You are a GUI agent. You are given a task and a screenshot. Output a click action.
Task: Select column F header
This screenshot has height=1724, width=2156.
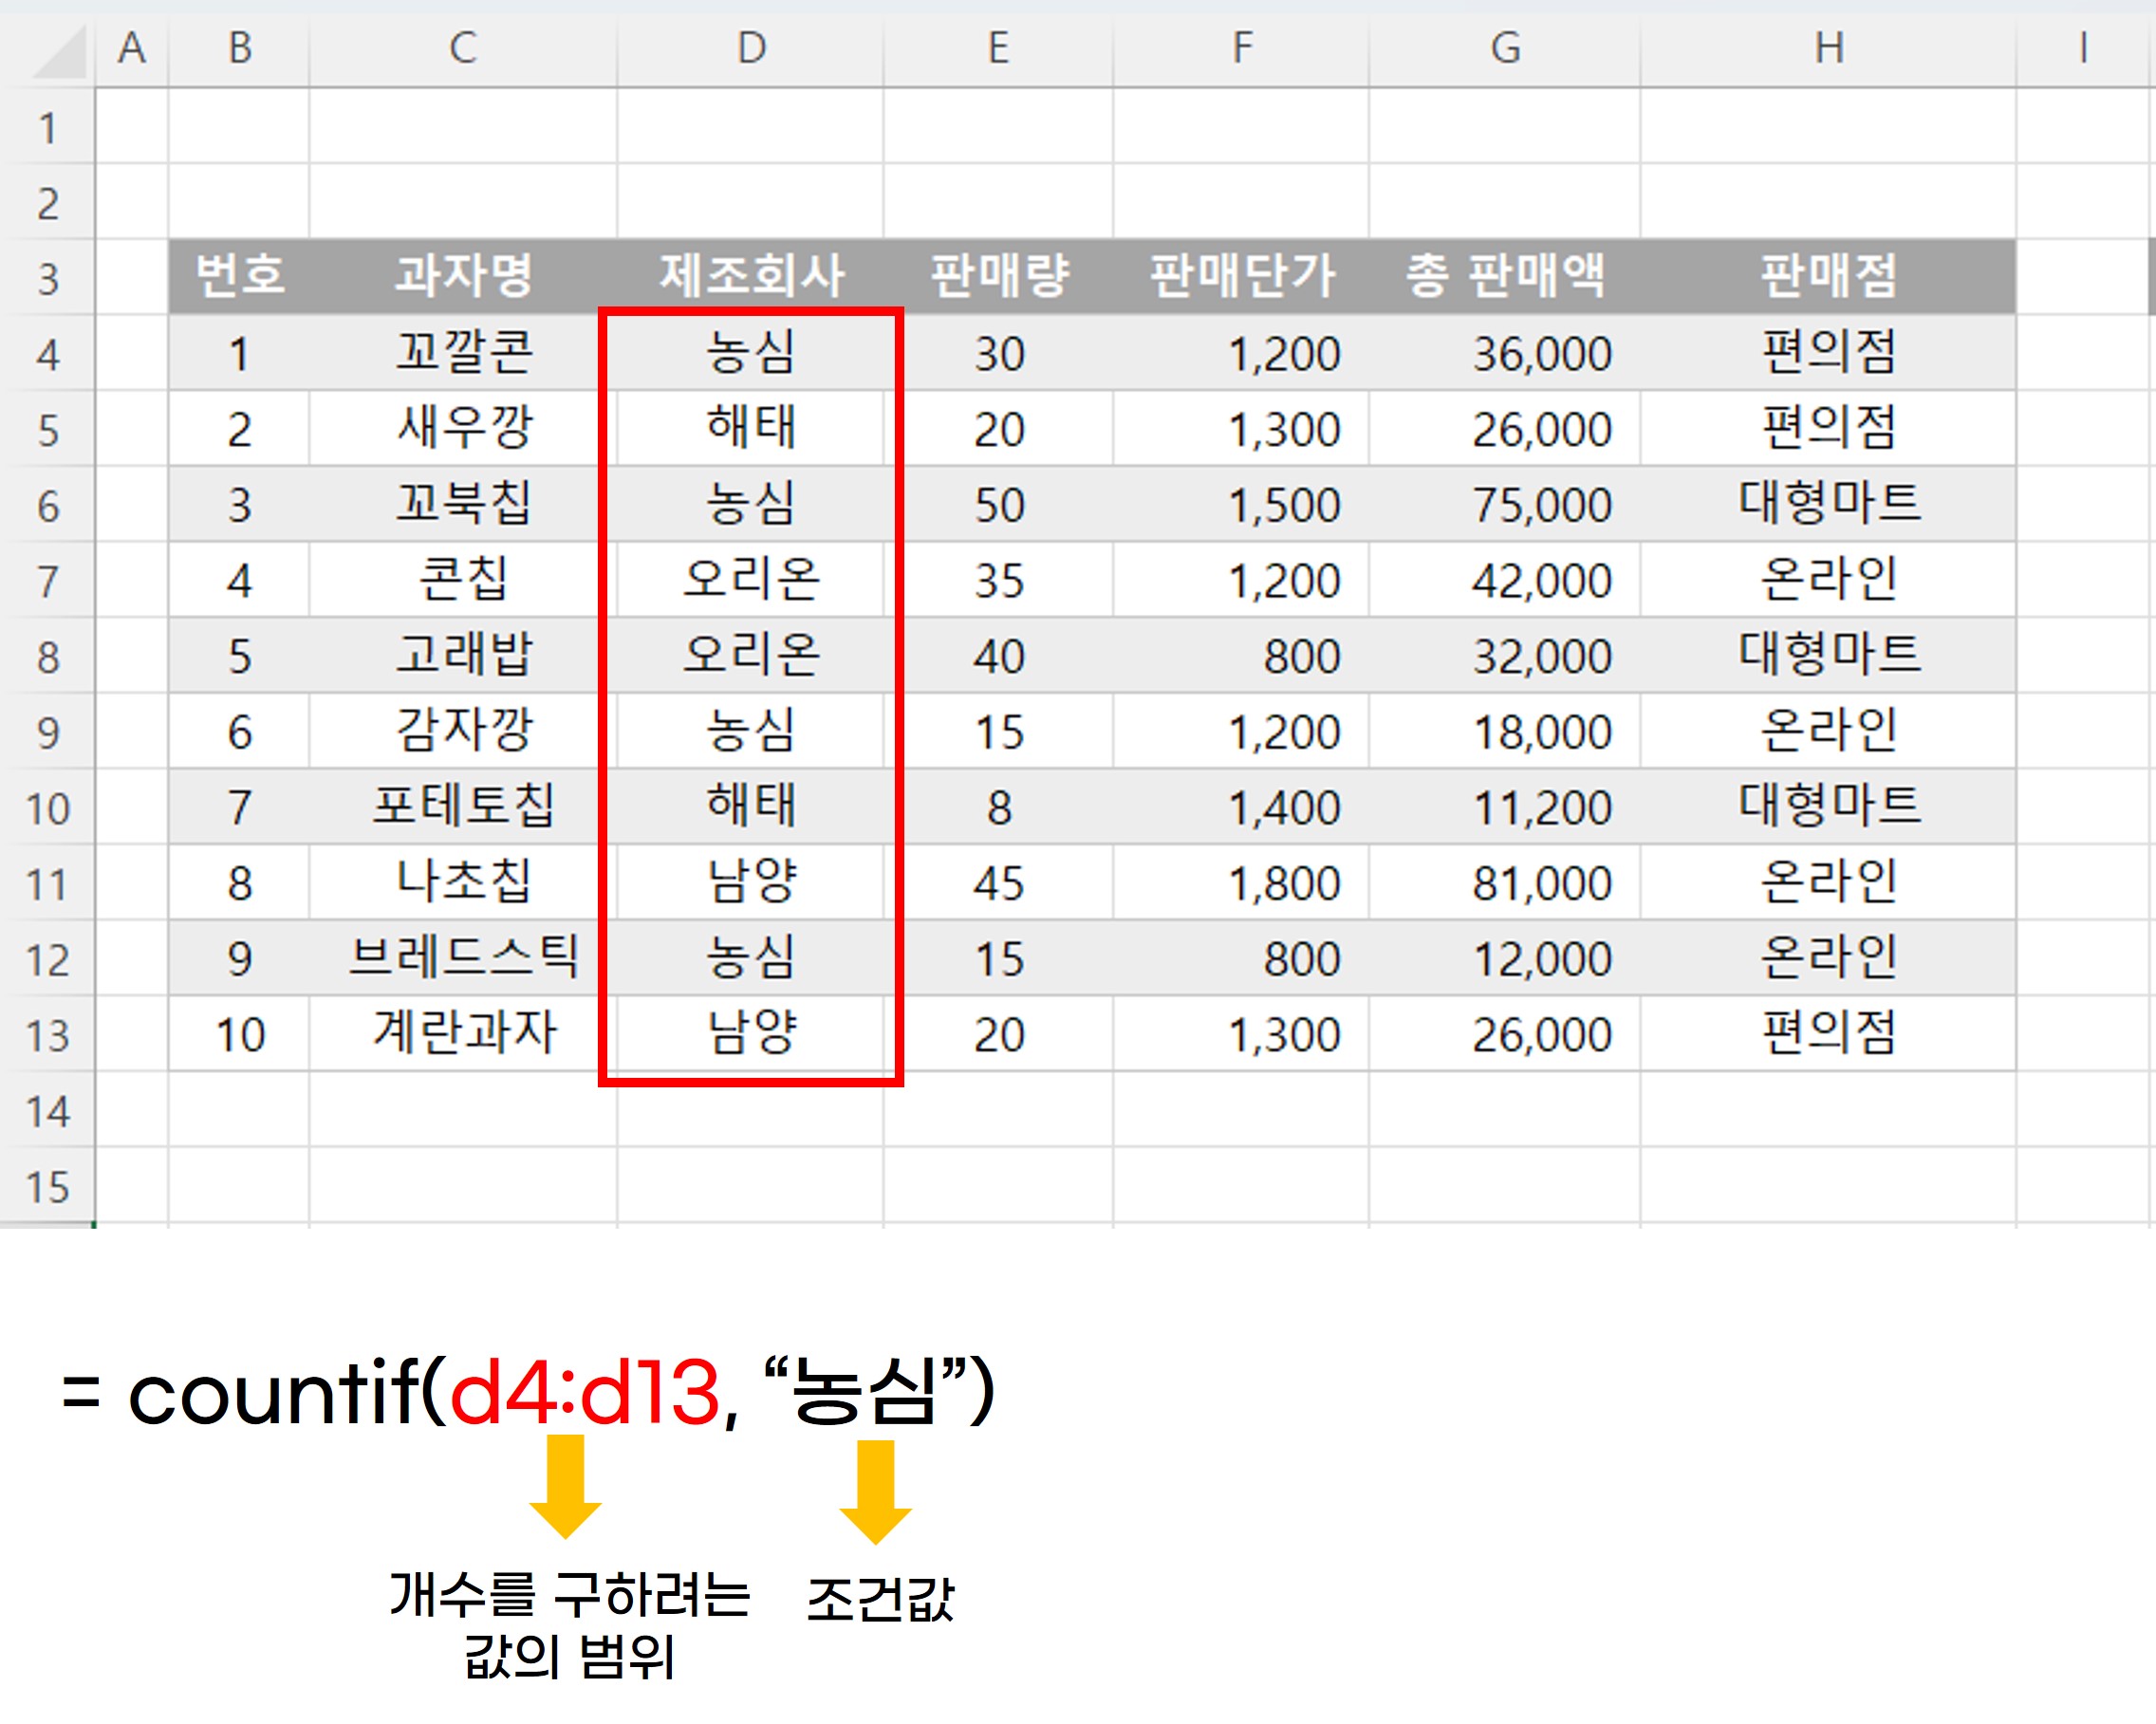pyautogui.click(x=1241, y=48)
